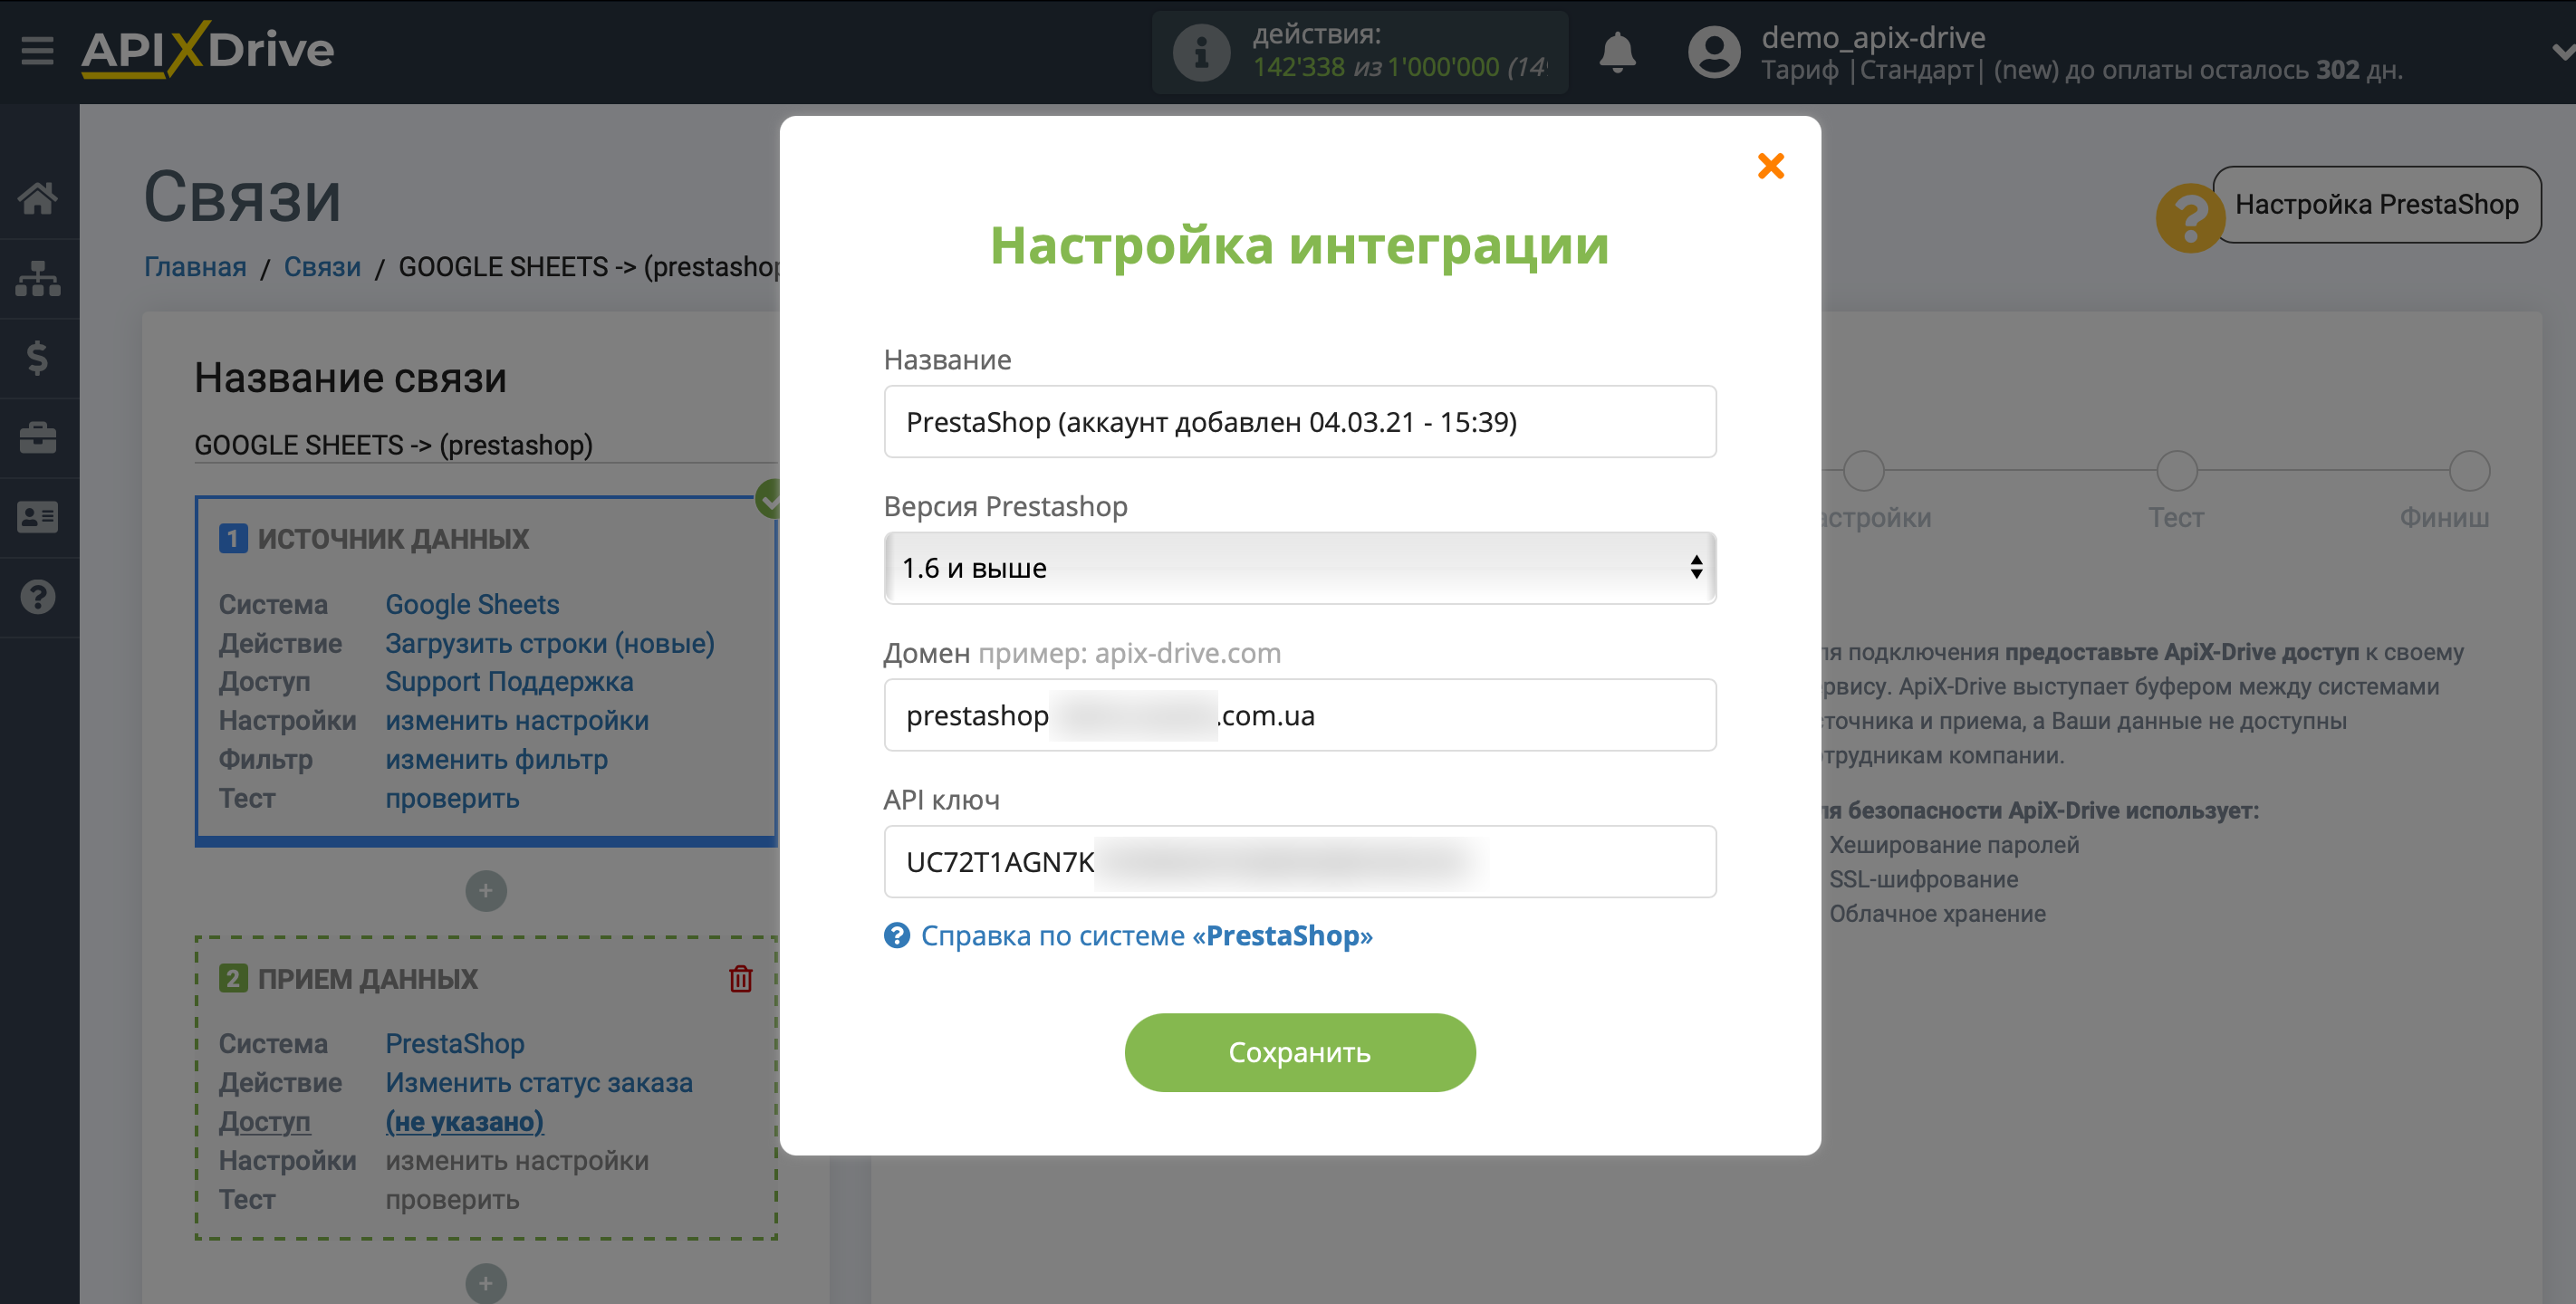The width and height of the screenshot is (2576, 1304).
Task: Click the API ключ input field
Action: point(1299,861)
